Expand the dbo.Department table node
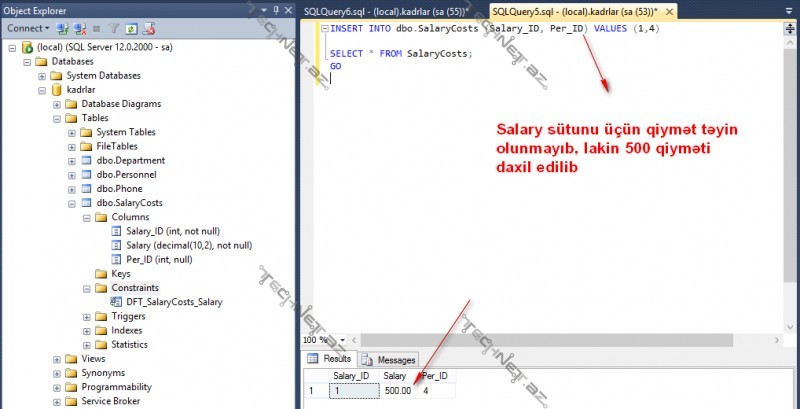This screenshot has width=800, height=409. [x=71, y=161]
